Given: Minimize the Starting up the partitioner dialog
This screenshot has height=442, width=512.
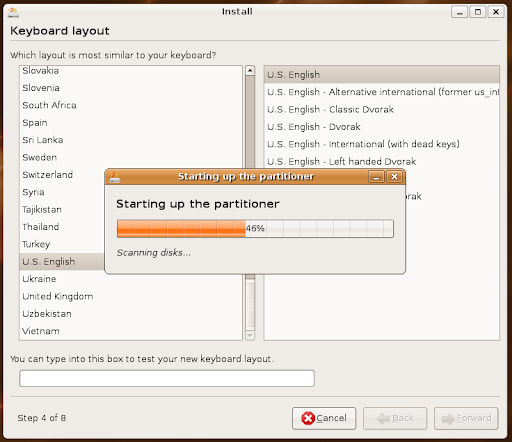Looking at the screenshot, I should click(376, 177).
